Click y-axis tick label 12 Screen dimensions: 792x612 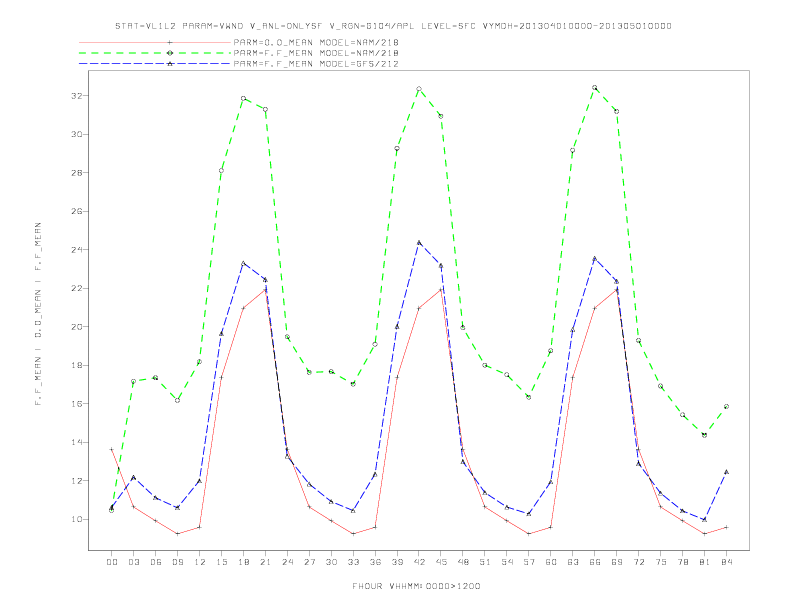(76, 481)
